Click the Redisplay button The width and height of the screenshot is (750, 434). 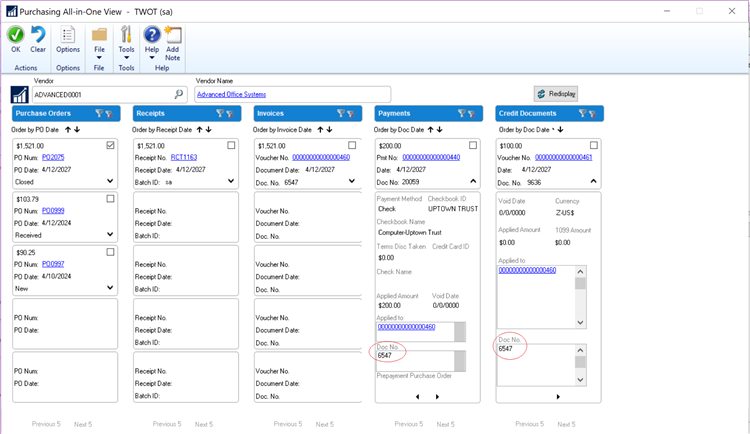pos(556,94)
